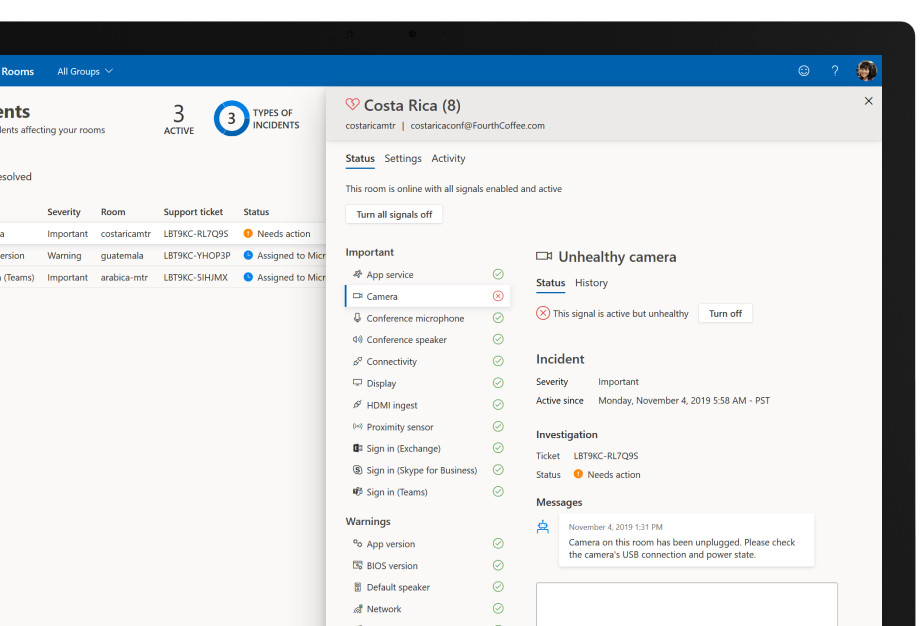Open the user profile avatar
Image resolution: width=920 pixels, height=626 pixels.
866,71
